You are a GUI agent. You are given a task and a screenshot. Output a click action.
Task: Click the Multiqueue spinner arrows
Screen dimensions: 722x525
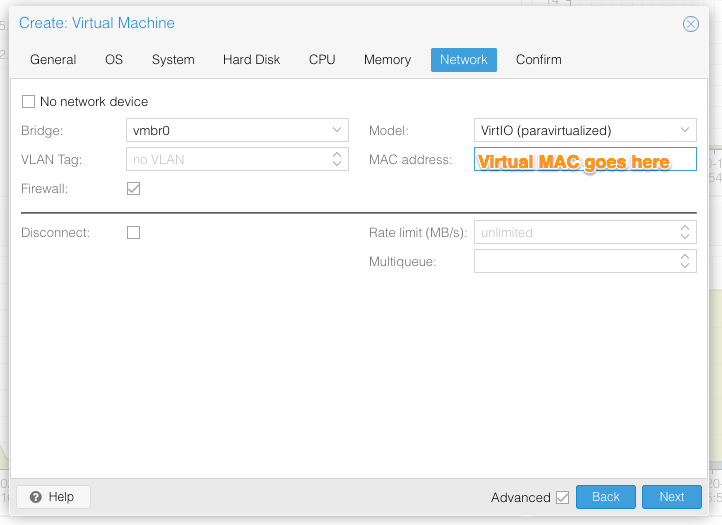coord(685,261)
